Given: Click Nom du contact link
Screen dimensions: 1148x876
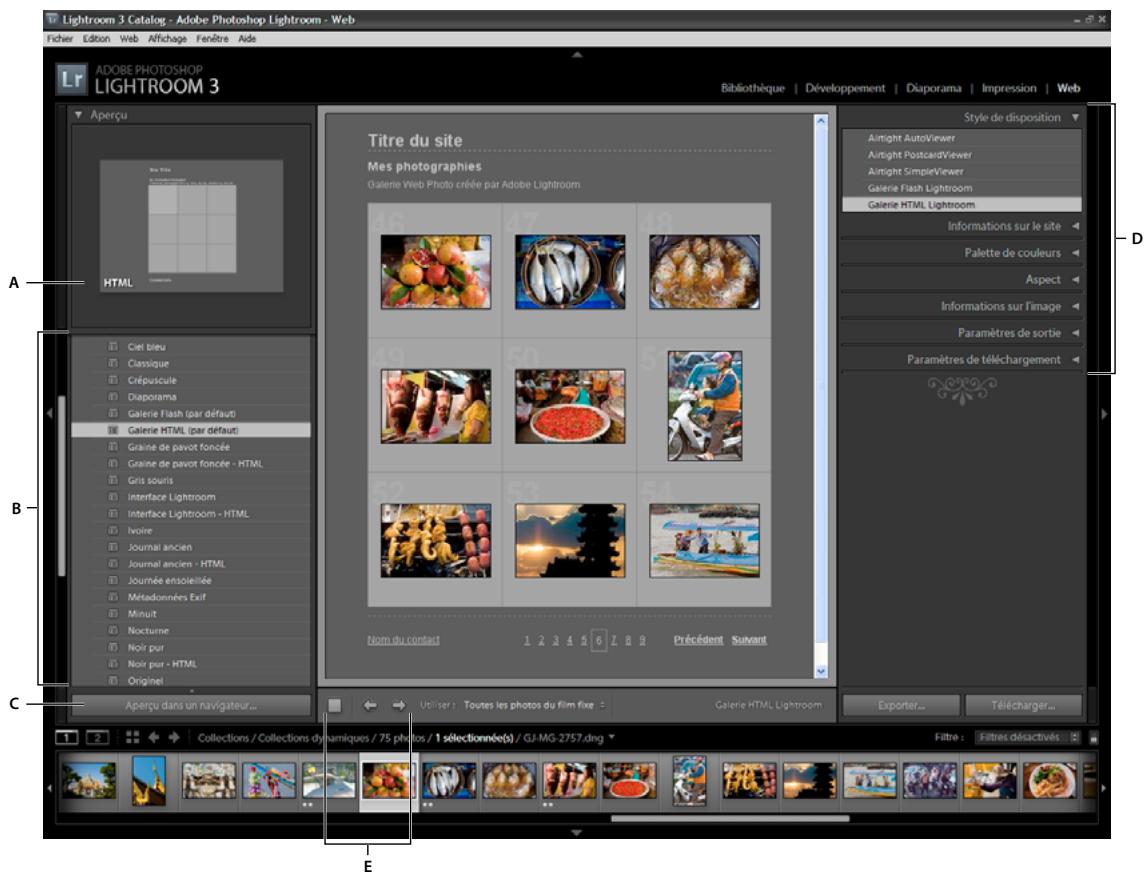Looking at the screenshot, I should coord(403,639).
